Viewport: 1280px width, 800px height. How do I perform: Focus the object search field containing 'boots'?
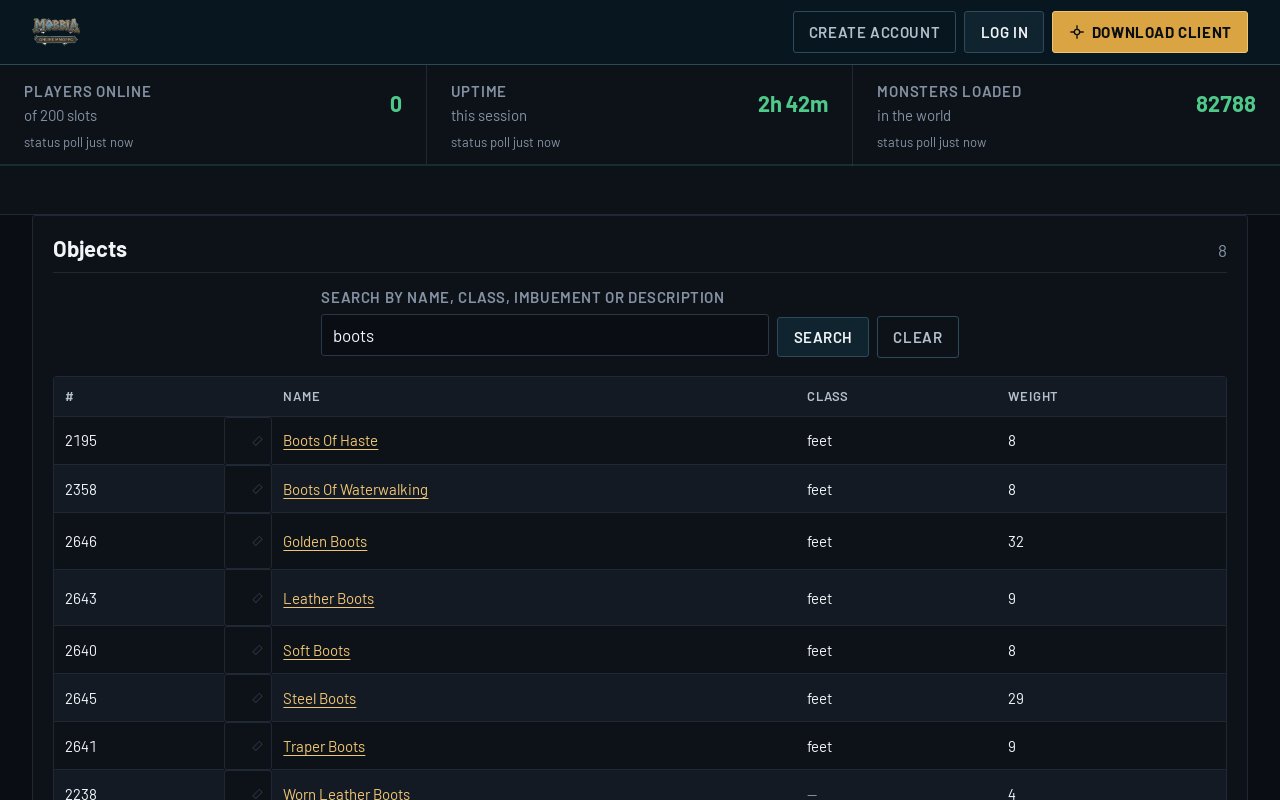545,335
